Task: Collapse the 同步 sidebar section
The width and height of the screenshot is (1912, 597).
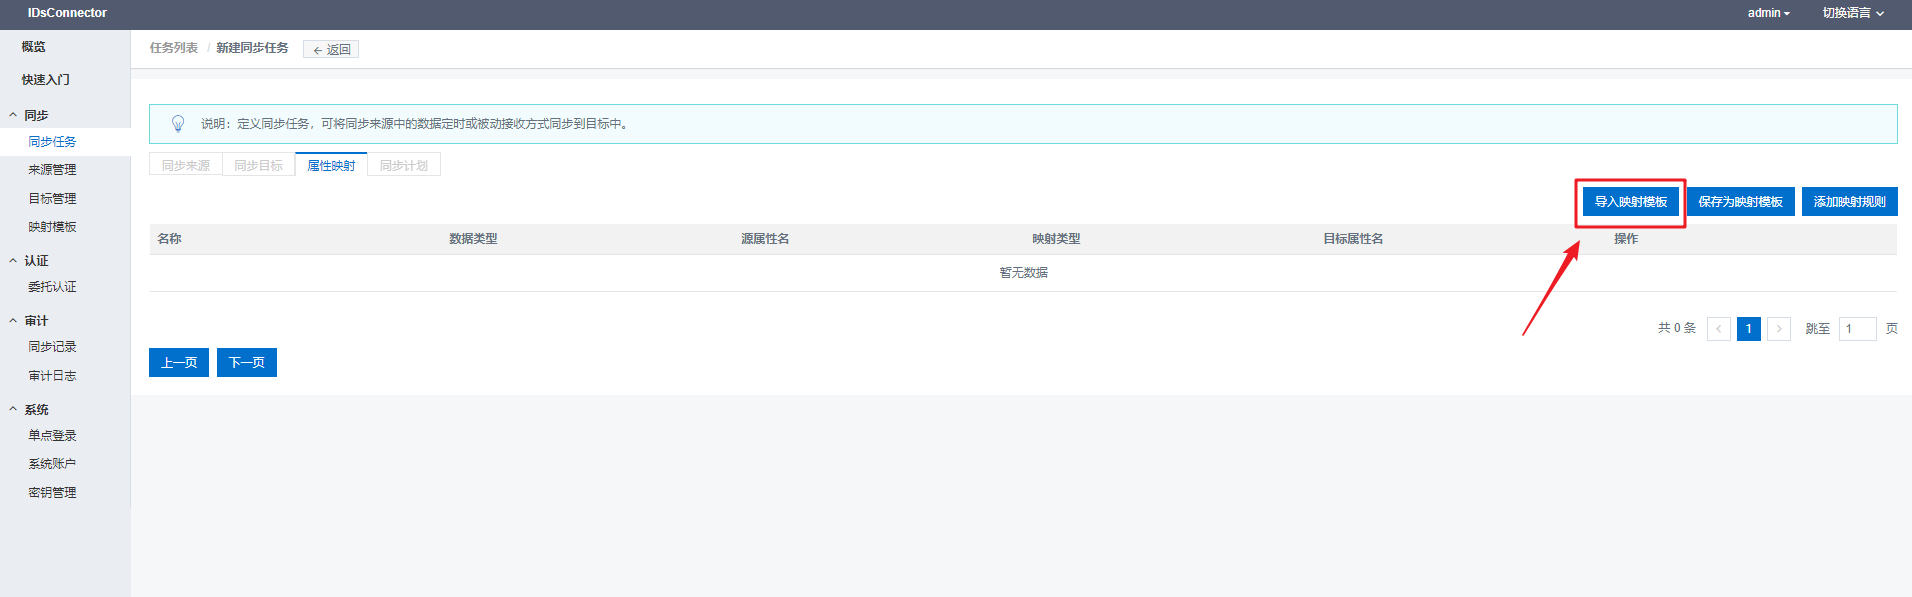Action: tap(14, 115)
